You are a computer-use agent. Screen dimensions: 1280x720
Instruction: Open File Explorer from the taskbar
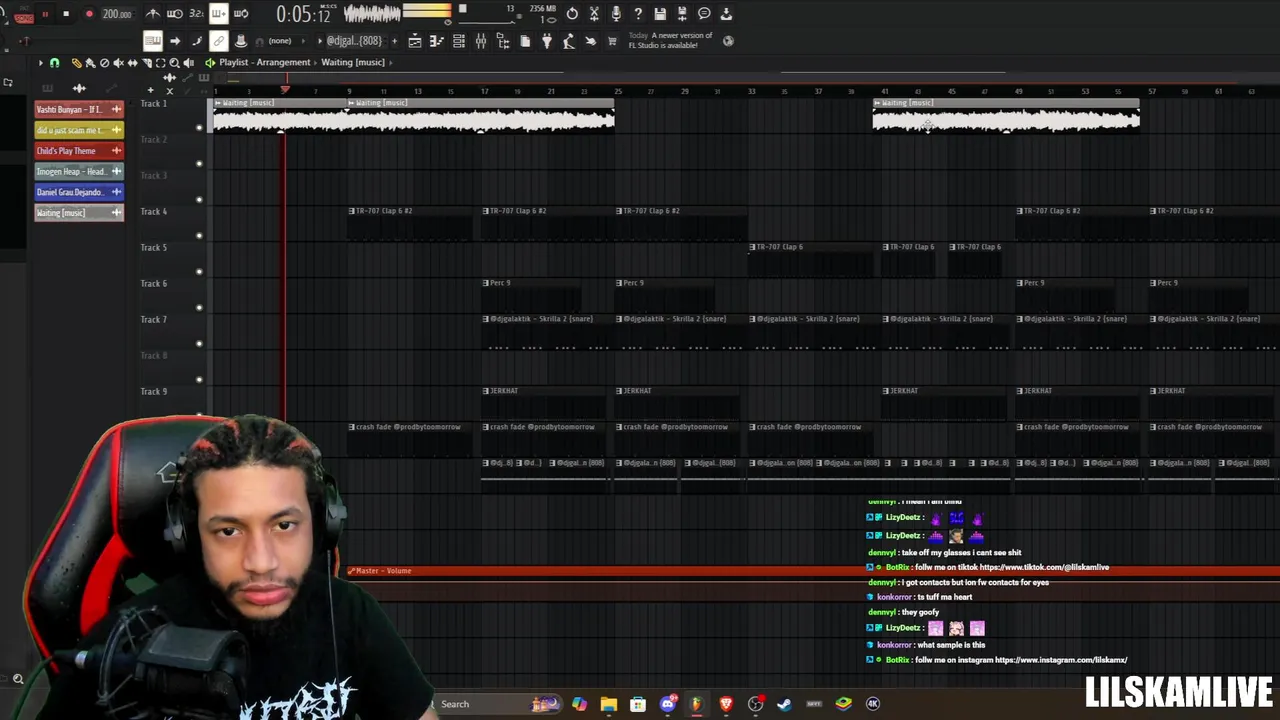[608, 704]
